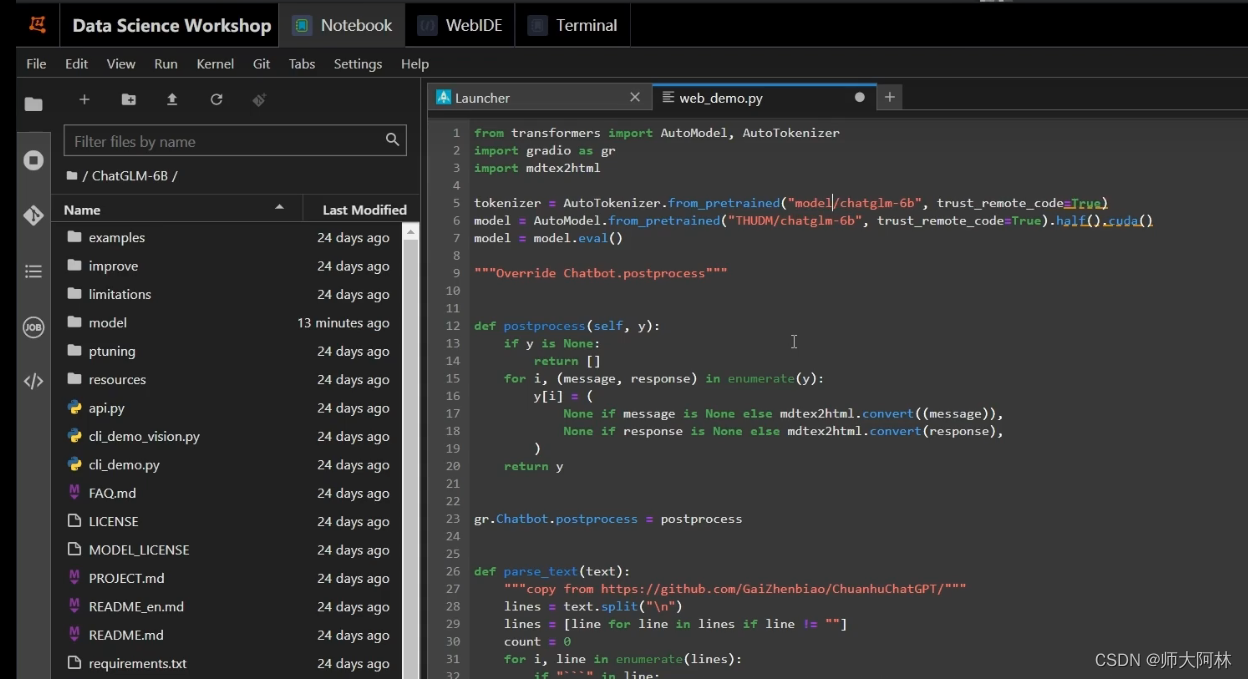Click the new launcher plus icon
Screen dimensions: 1248x679
coord(84,99)
